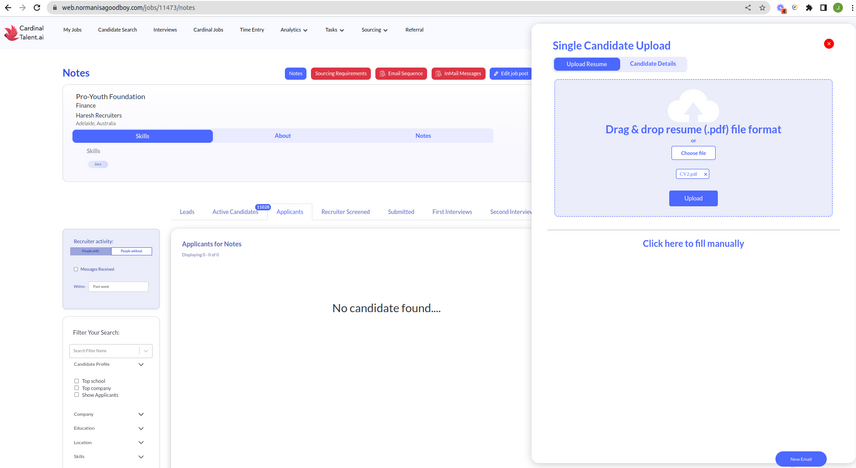The width and height of the screenshot is (856, 468).
Task: Open the Recruiter Screened tab
Action: pos(345,212)
